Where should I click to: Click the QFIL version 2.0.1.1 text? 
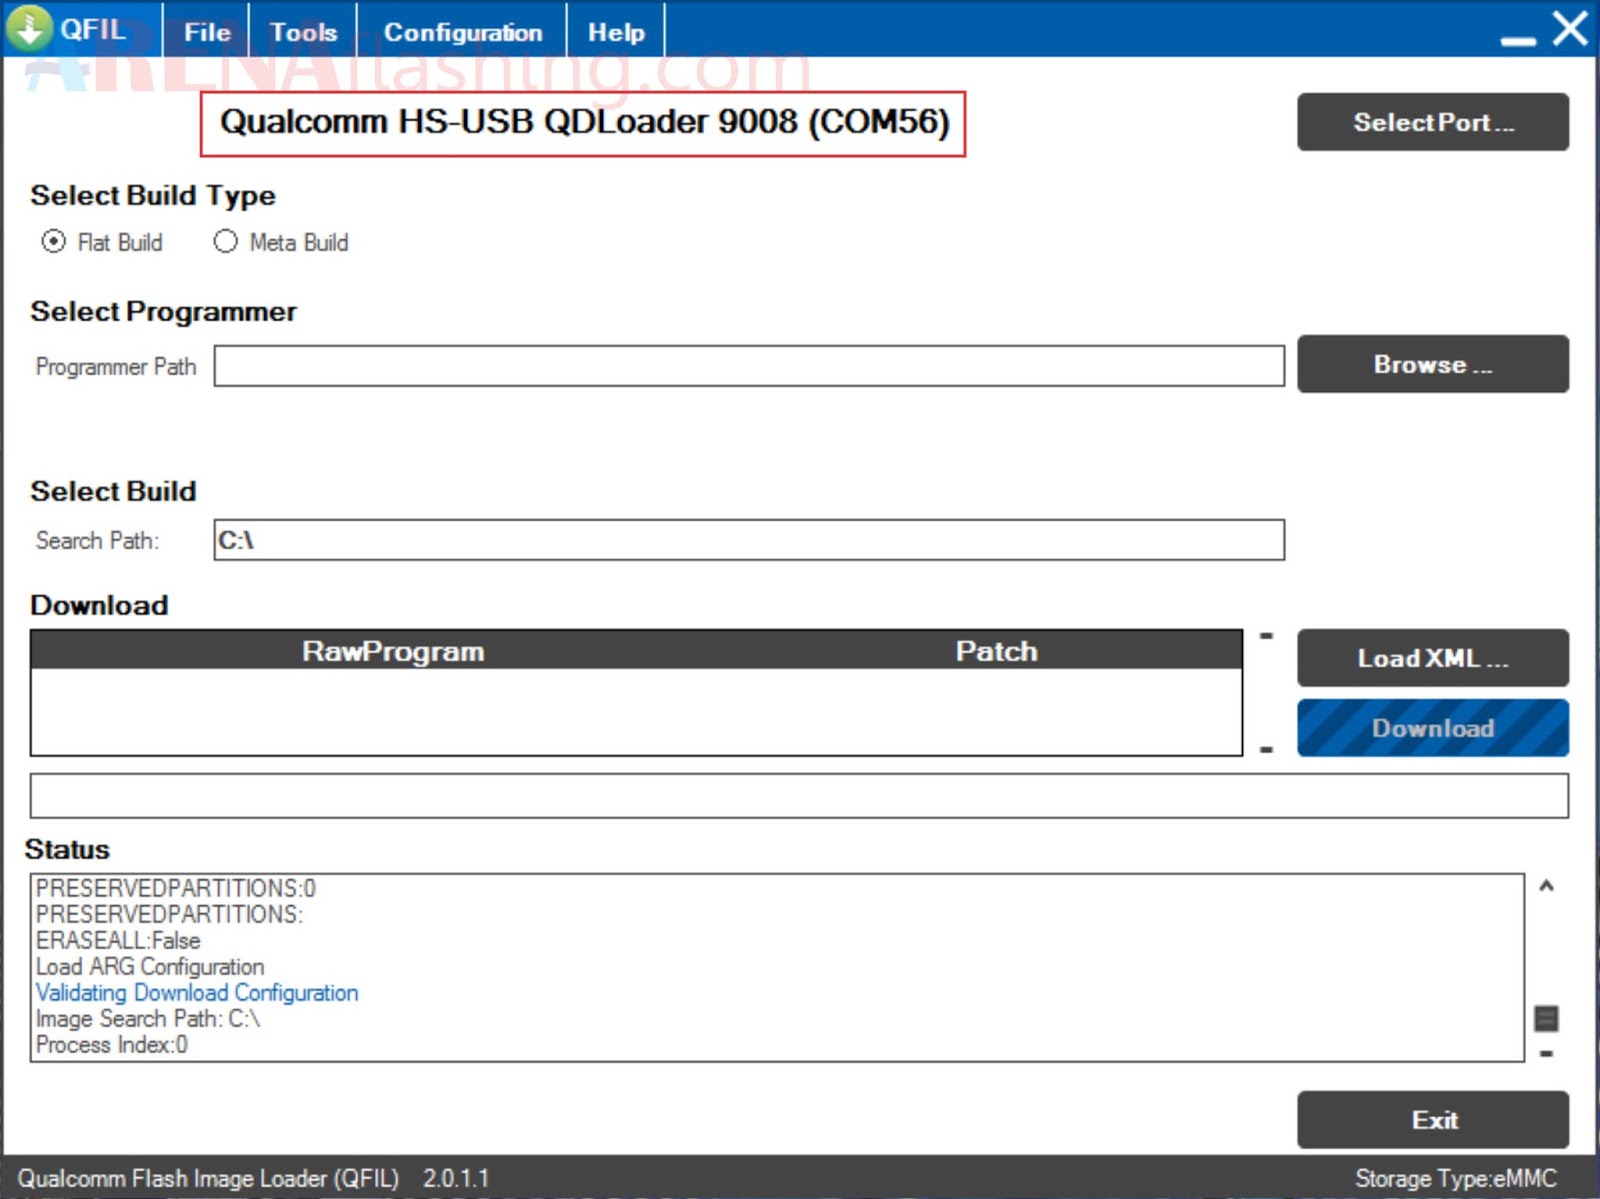click(x=456, y=1179)
